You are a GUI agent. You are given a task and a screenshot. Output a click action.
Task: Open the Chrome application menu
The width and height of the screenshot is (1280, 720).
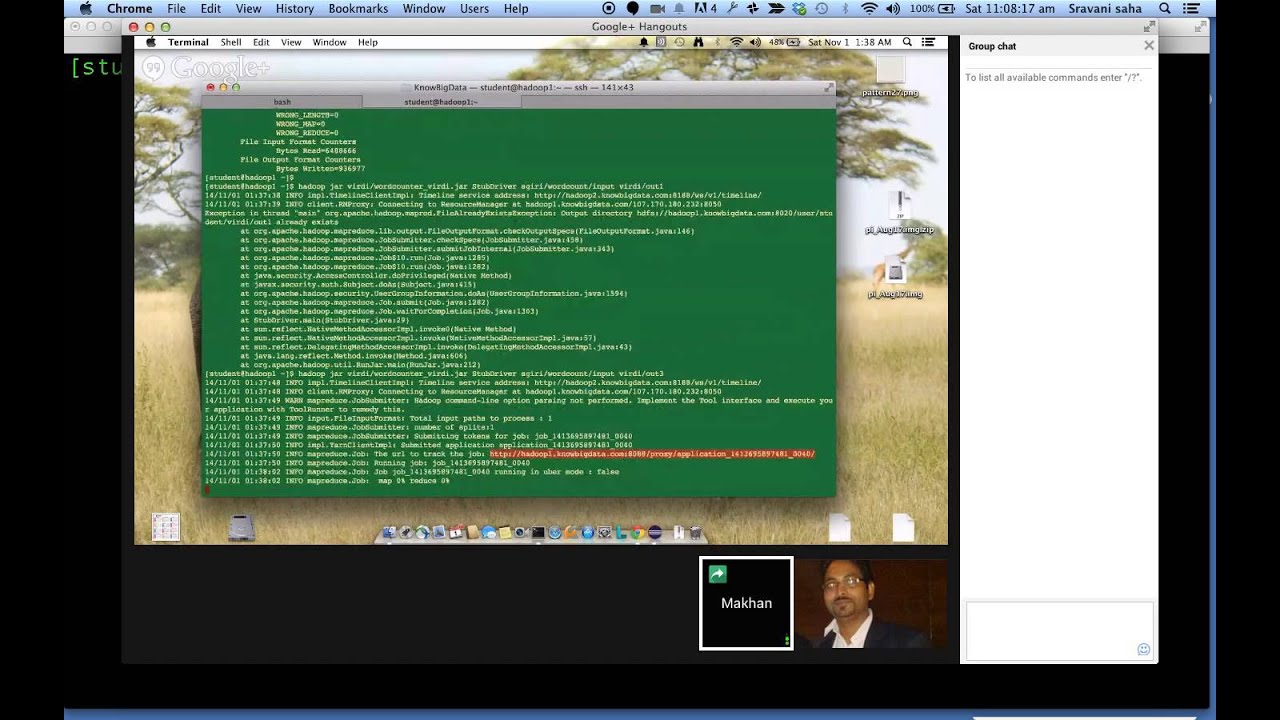pos(129,8)
